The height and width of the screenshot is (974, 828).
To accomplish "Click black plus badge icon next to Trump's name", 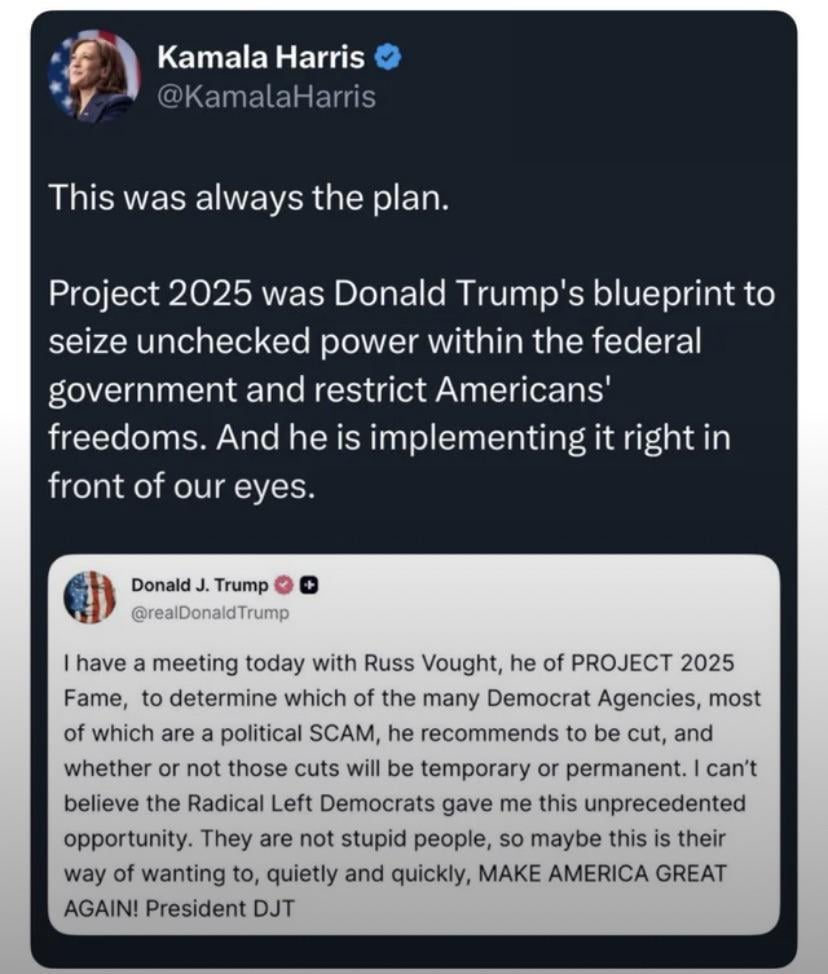I will [x=309, y=585].
